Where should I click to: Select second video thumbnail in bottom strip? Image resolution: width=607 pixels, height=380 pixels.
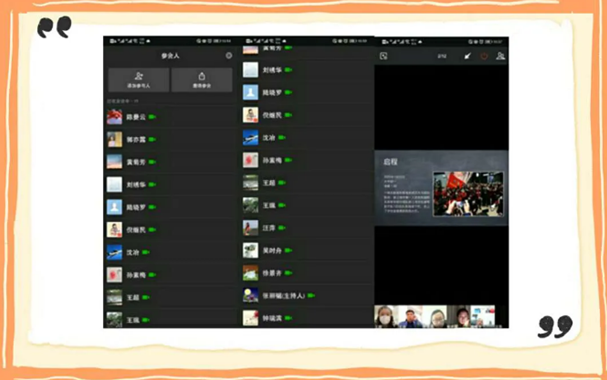tap(410, 317)
